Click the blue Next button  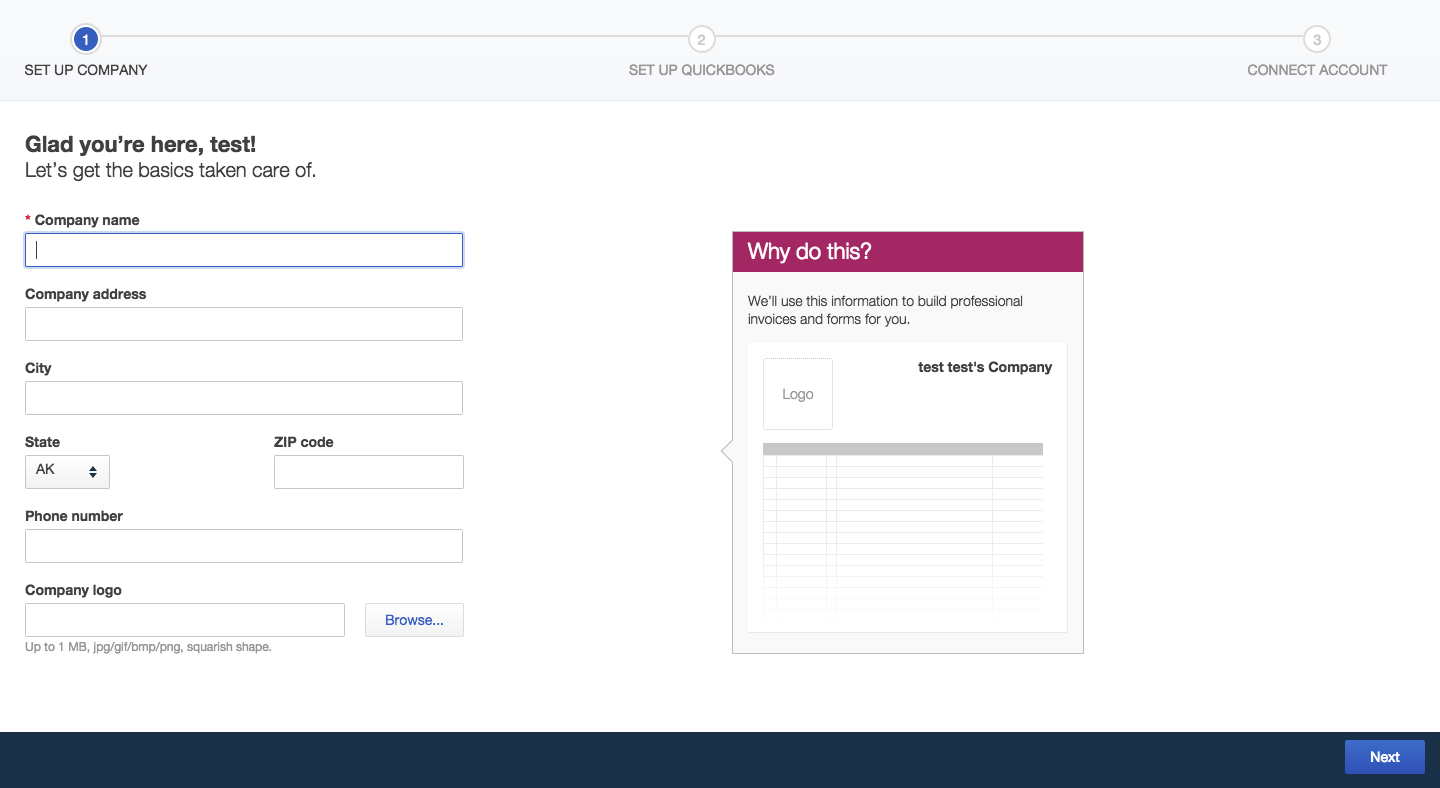pyautogui.click(x=1384, y=757)
